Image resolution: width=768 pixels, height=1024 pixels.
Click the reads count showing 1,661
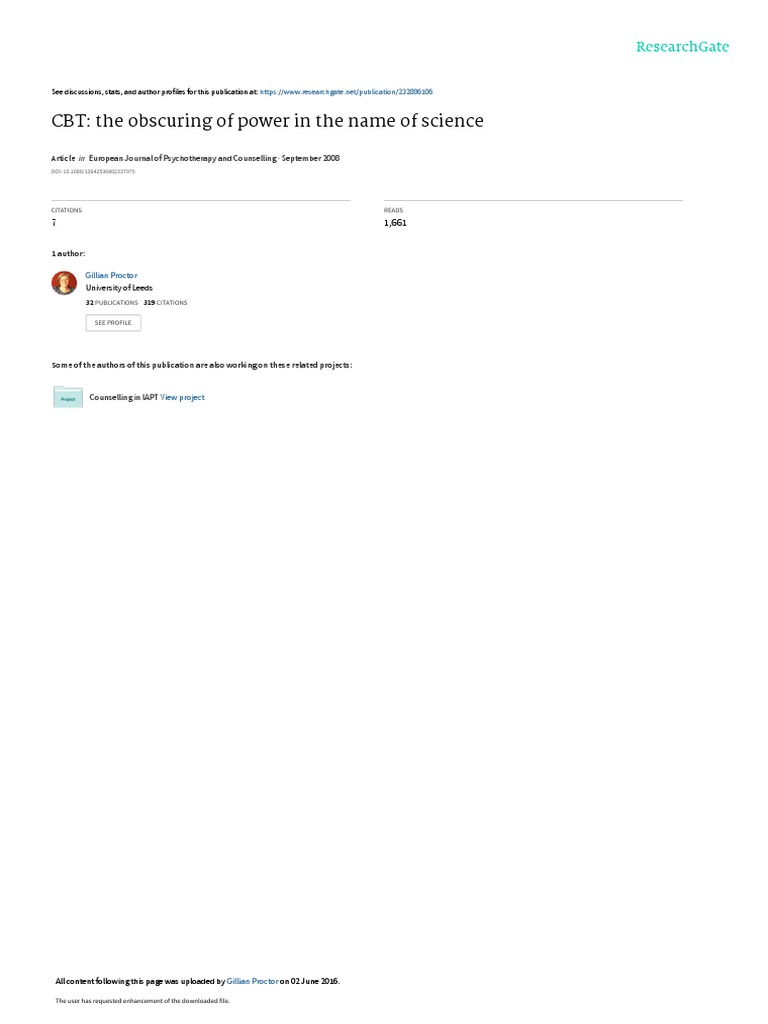click(395, 223)
